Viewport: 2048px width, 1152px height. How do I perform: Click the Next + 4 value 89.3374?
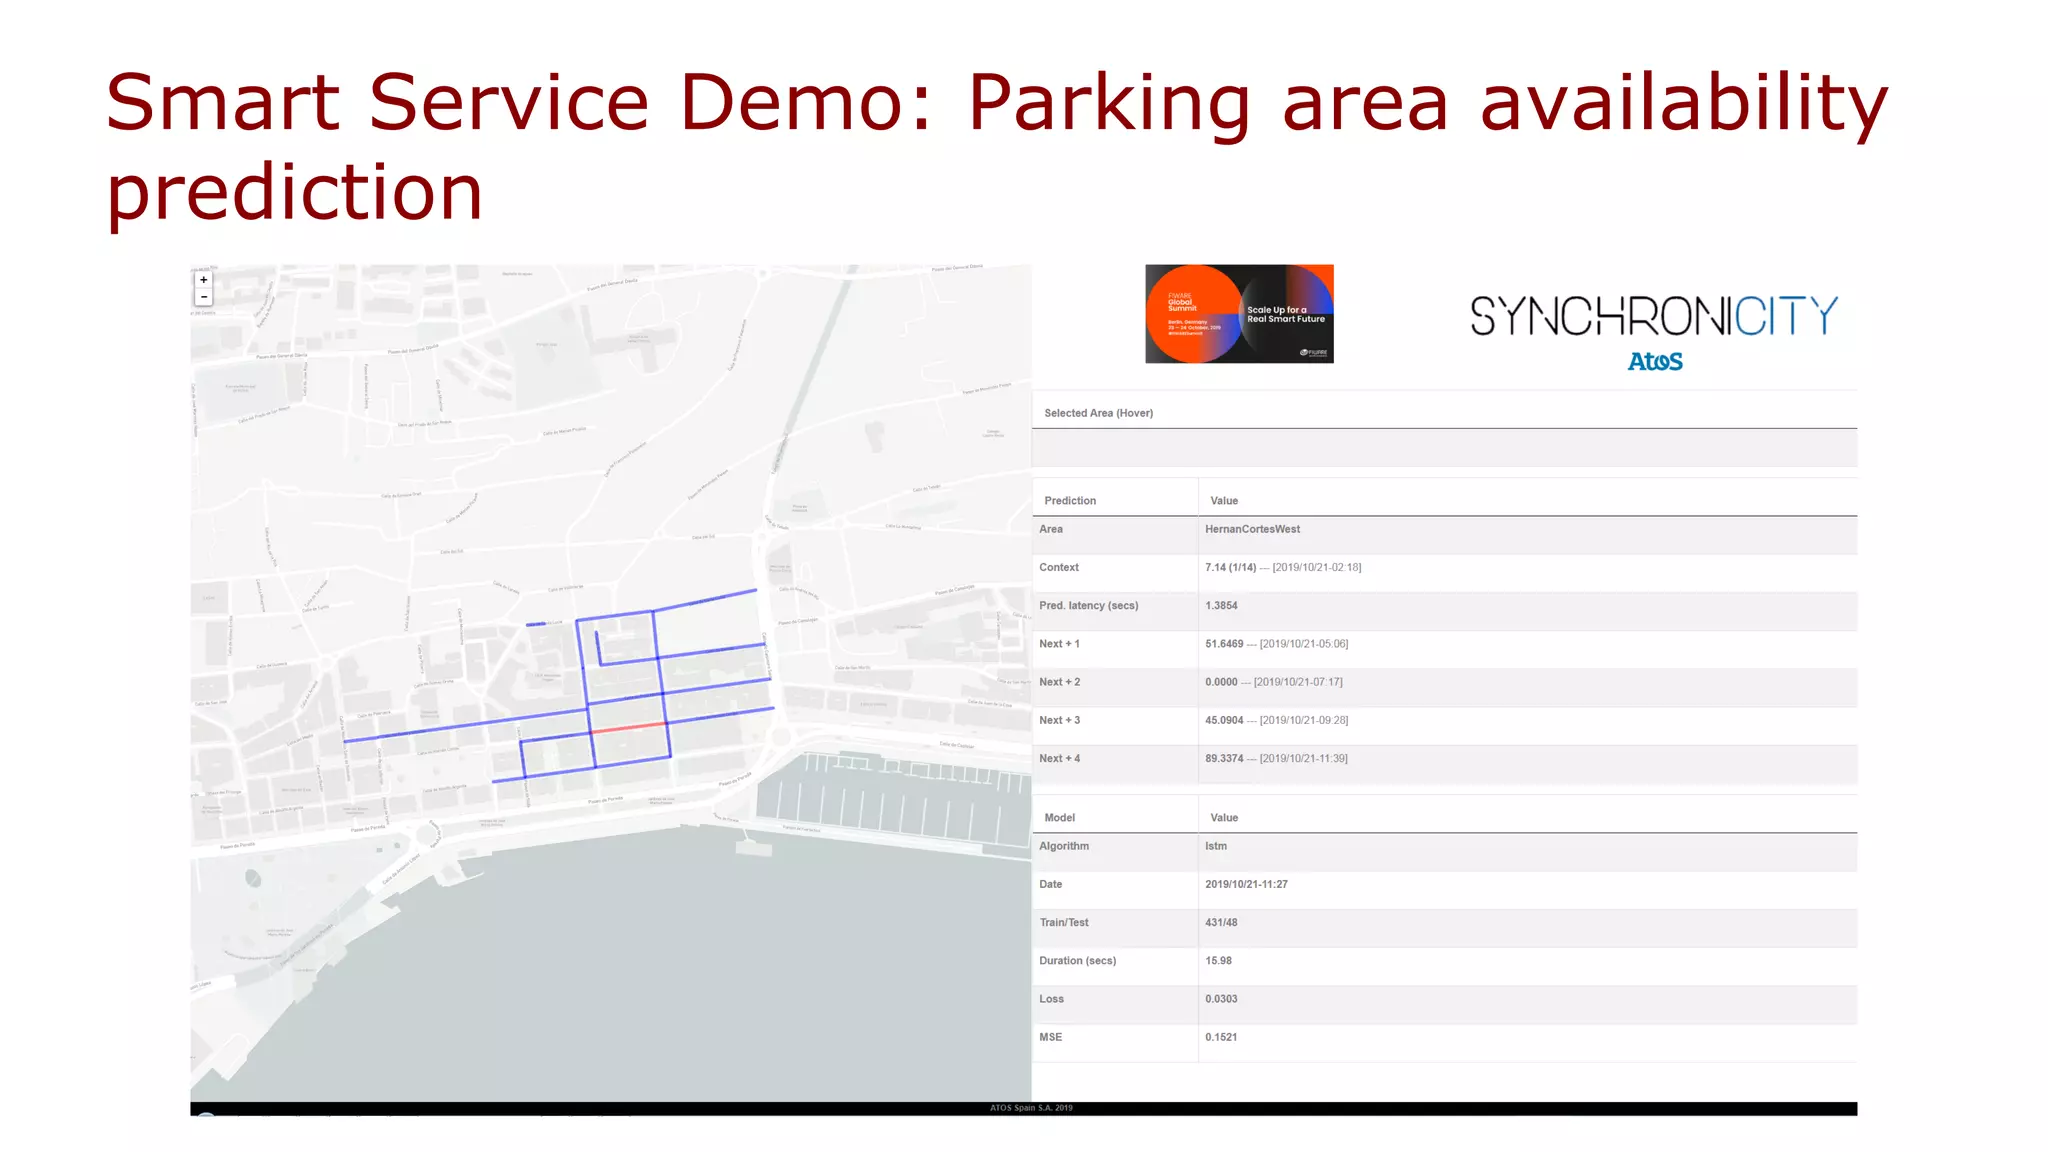pyautogui.click(x=1224, y=759)
